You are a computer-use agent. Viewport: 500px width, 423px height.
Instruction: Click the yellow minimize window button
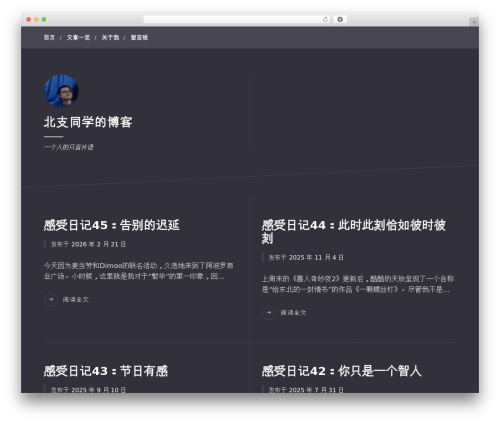pyautogui.click(x=36, y=19)
